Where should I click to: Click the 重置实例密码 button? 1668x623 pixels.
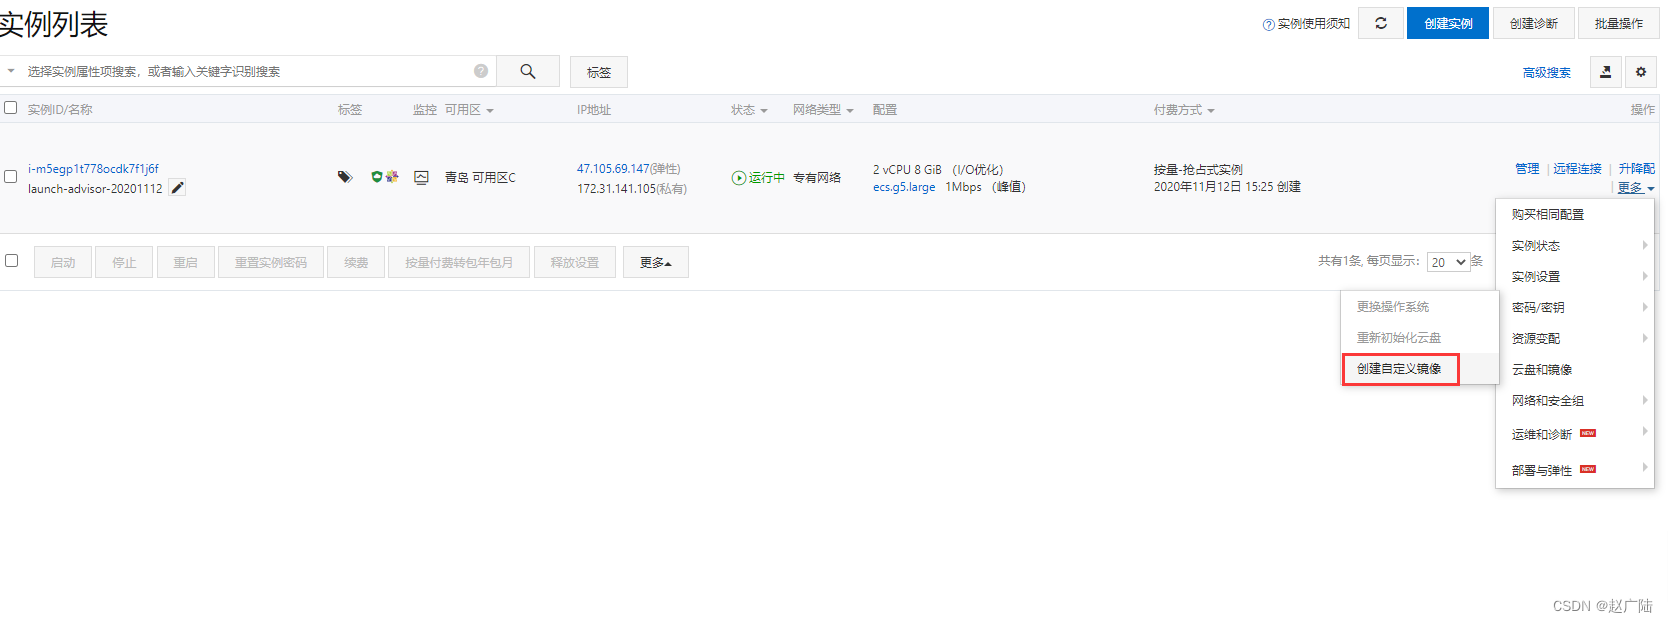[x=271, y=262]
